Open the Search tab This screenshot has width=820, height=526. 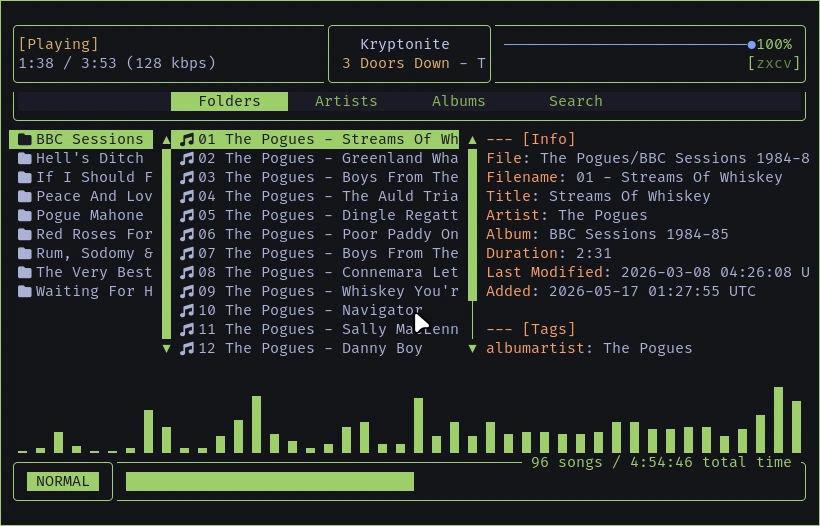pos(575,101)
